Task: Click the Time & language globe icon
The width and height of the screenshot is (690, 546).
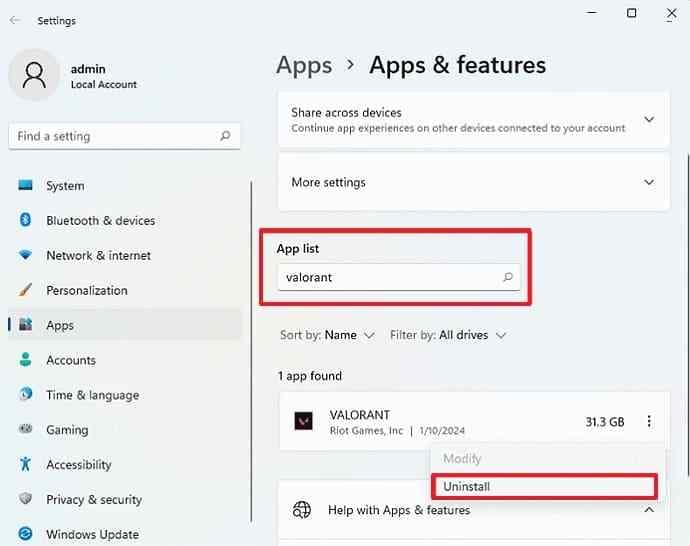Action: [x=26, y=394]
